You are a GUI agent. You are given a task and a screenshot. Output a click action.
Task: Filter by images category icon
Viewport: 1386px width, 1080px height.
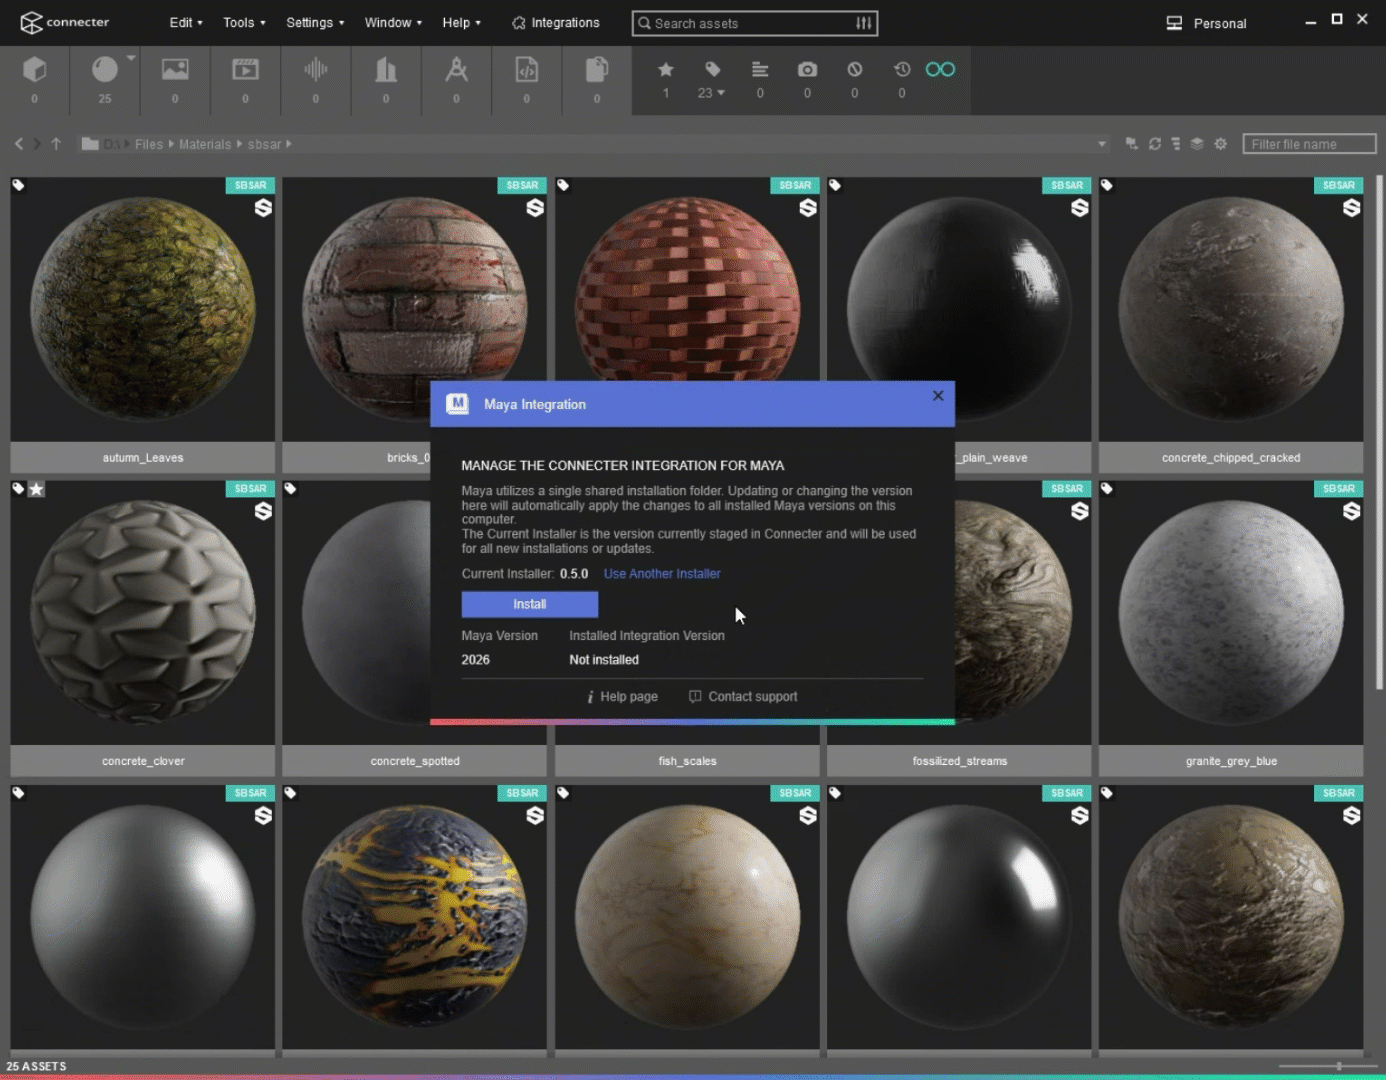175,69
